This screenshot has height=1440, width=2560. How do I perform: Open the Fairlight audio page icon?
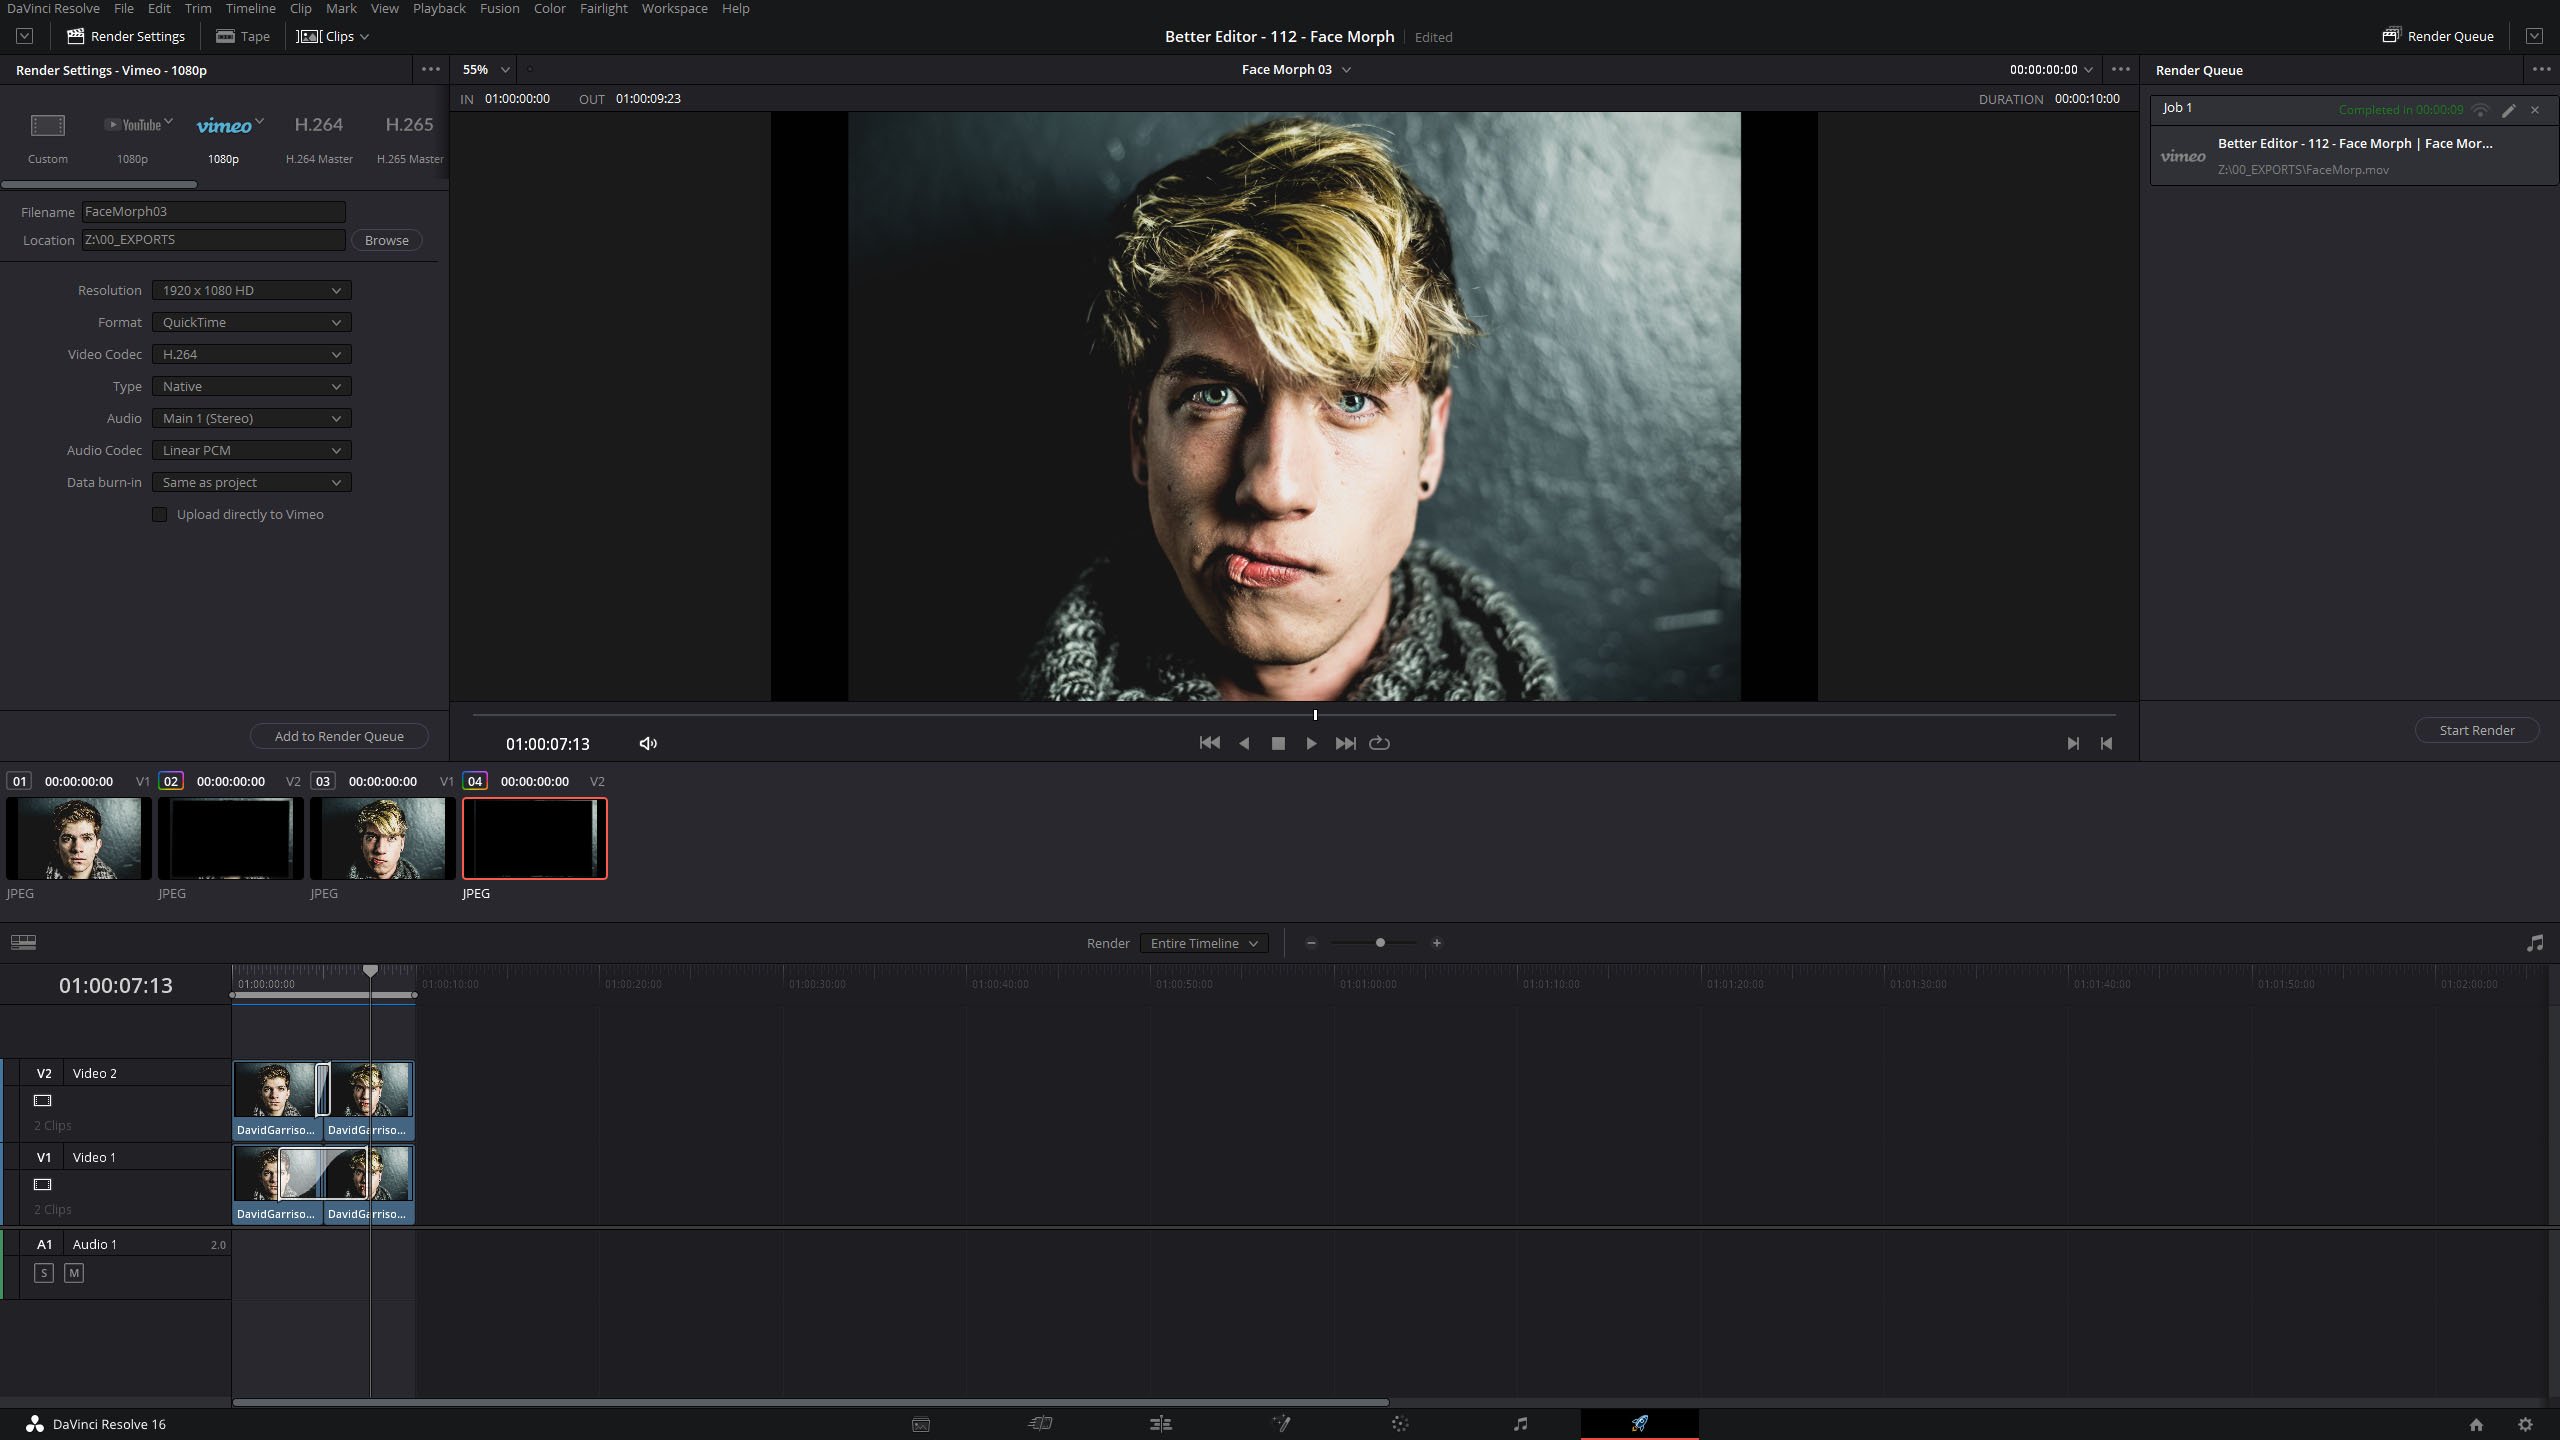pyautogui.click(x=1520, y=1424)
